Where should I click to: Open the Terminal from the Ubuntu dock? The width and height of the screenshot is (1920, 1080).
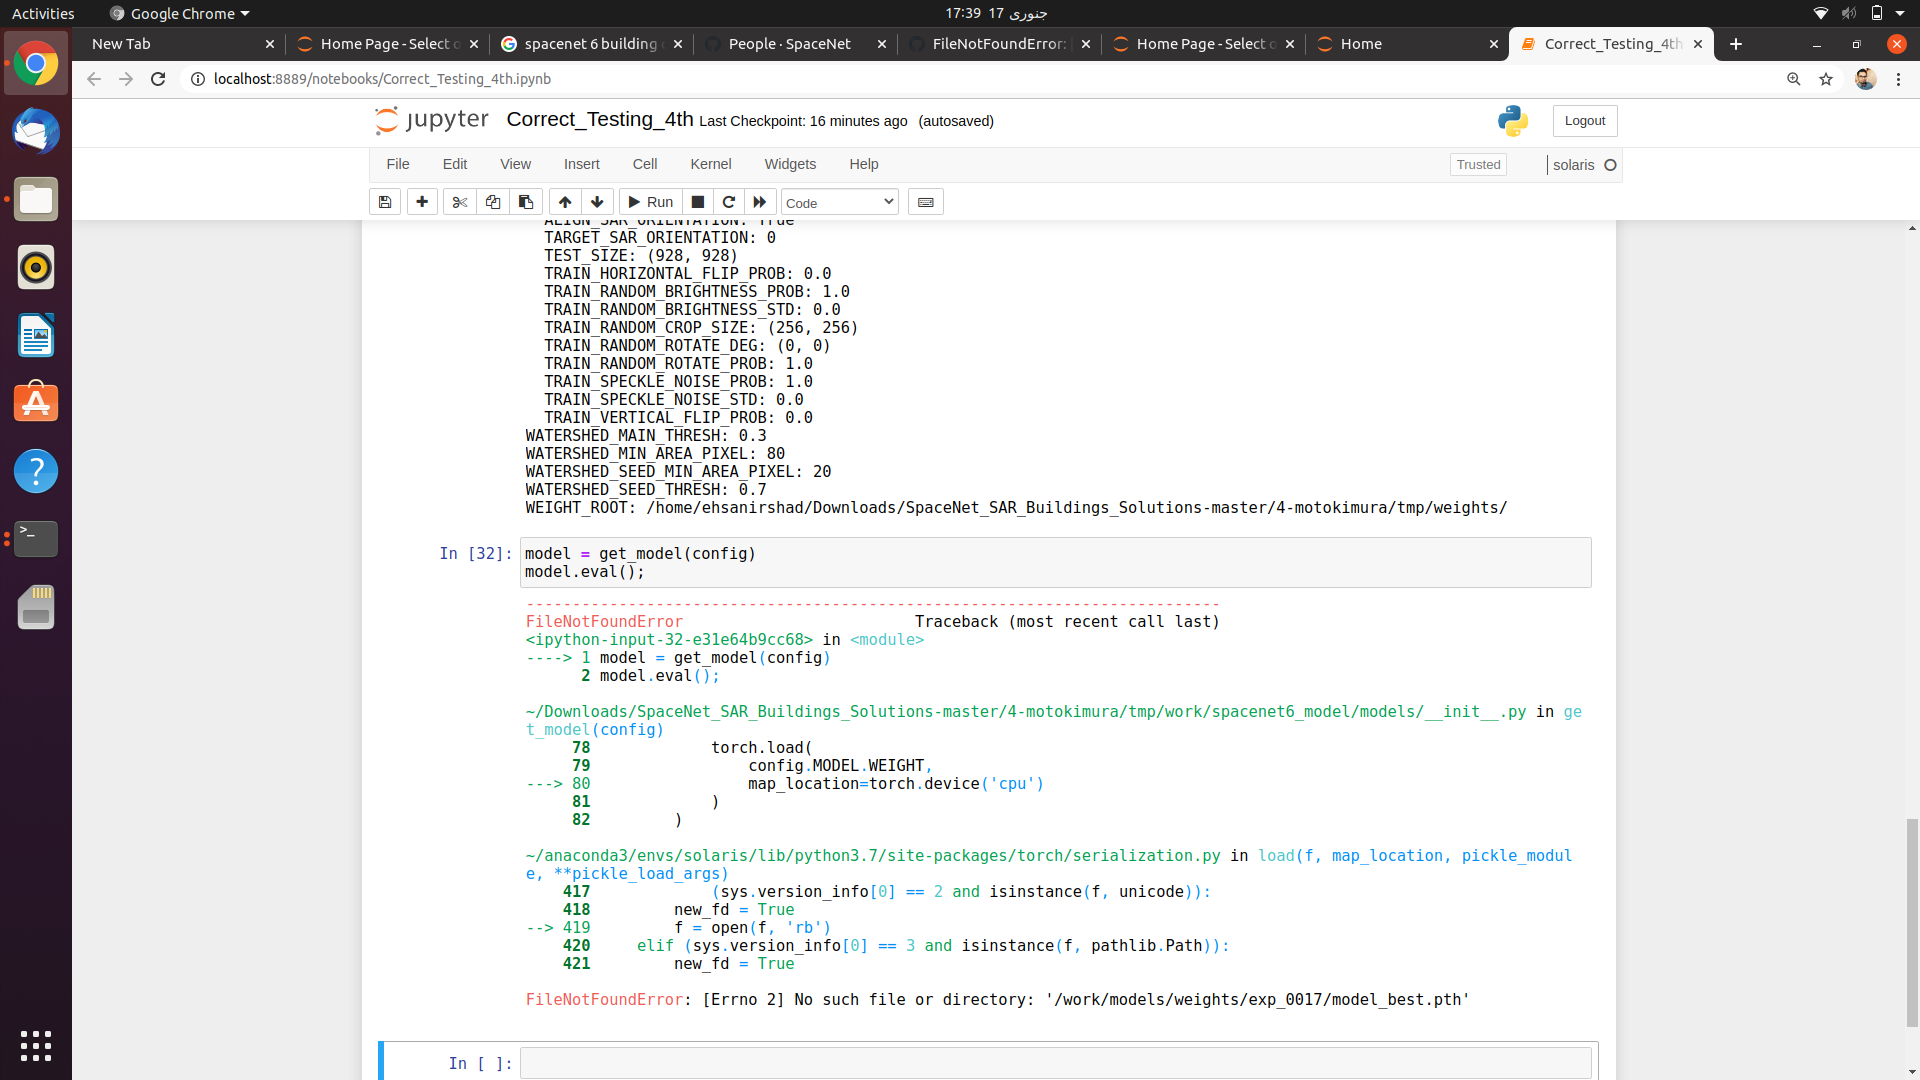[36, 539]
